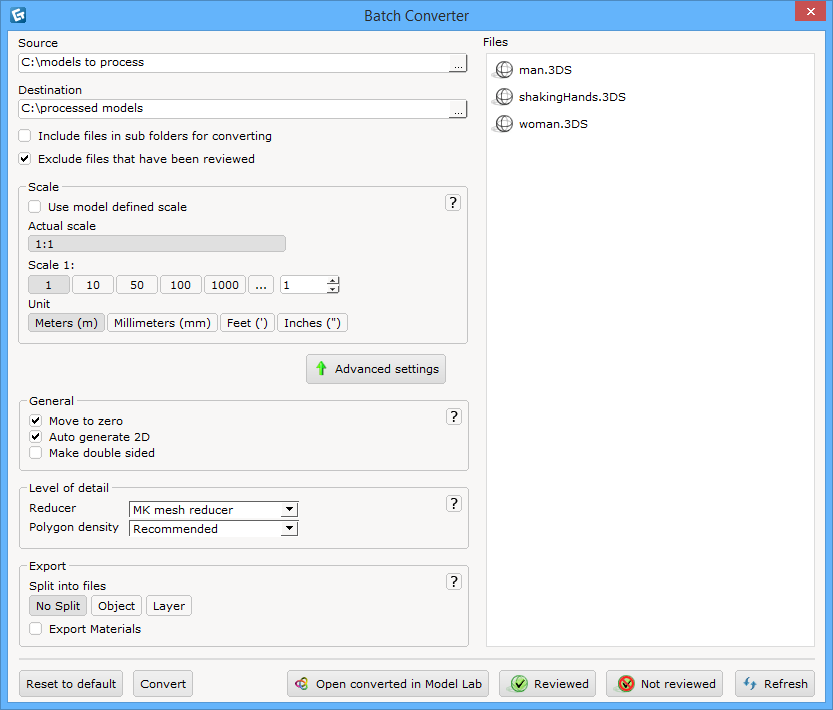Click the Export section question mark
Screen dimensions: 833x710
pyautogui.click(x=453, y=581)
